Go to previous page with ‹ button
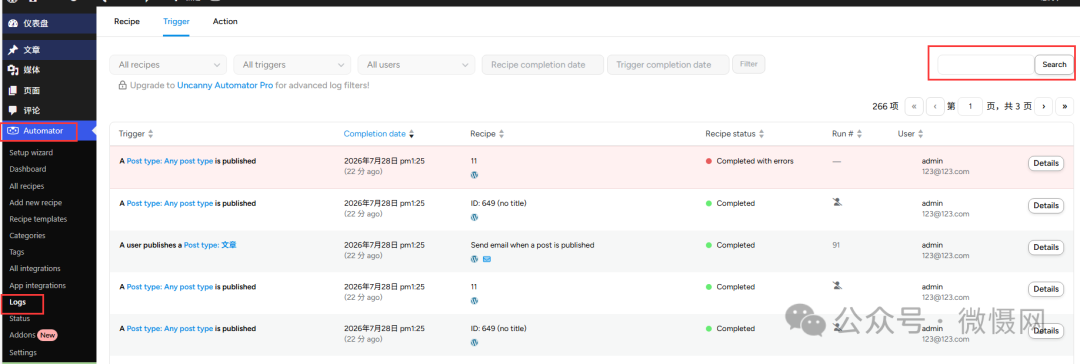The image size is (1080, 364). (935, 106)
